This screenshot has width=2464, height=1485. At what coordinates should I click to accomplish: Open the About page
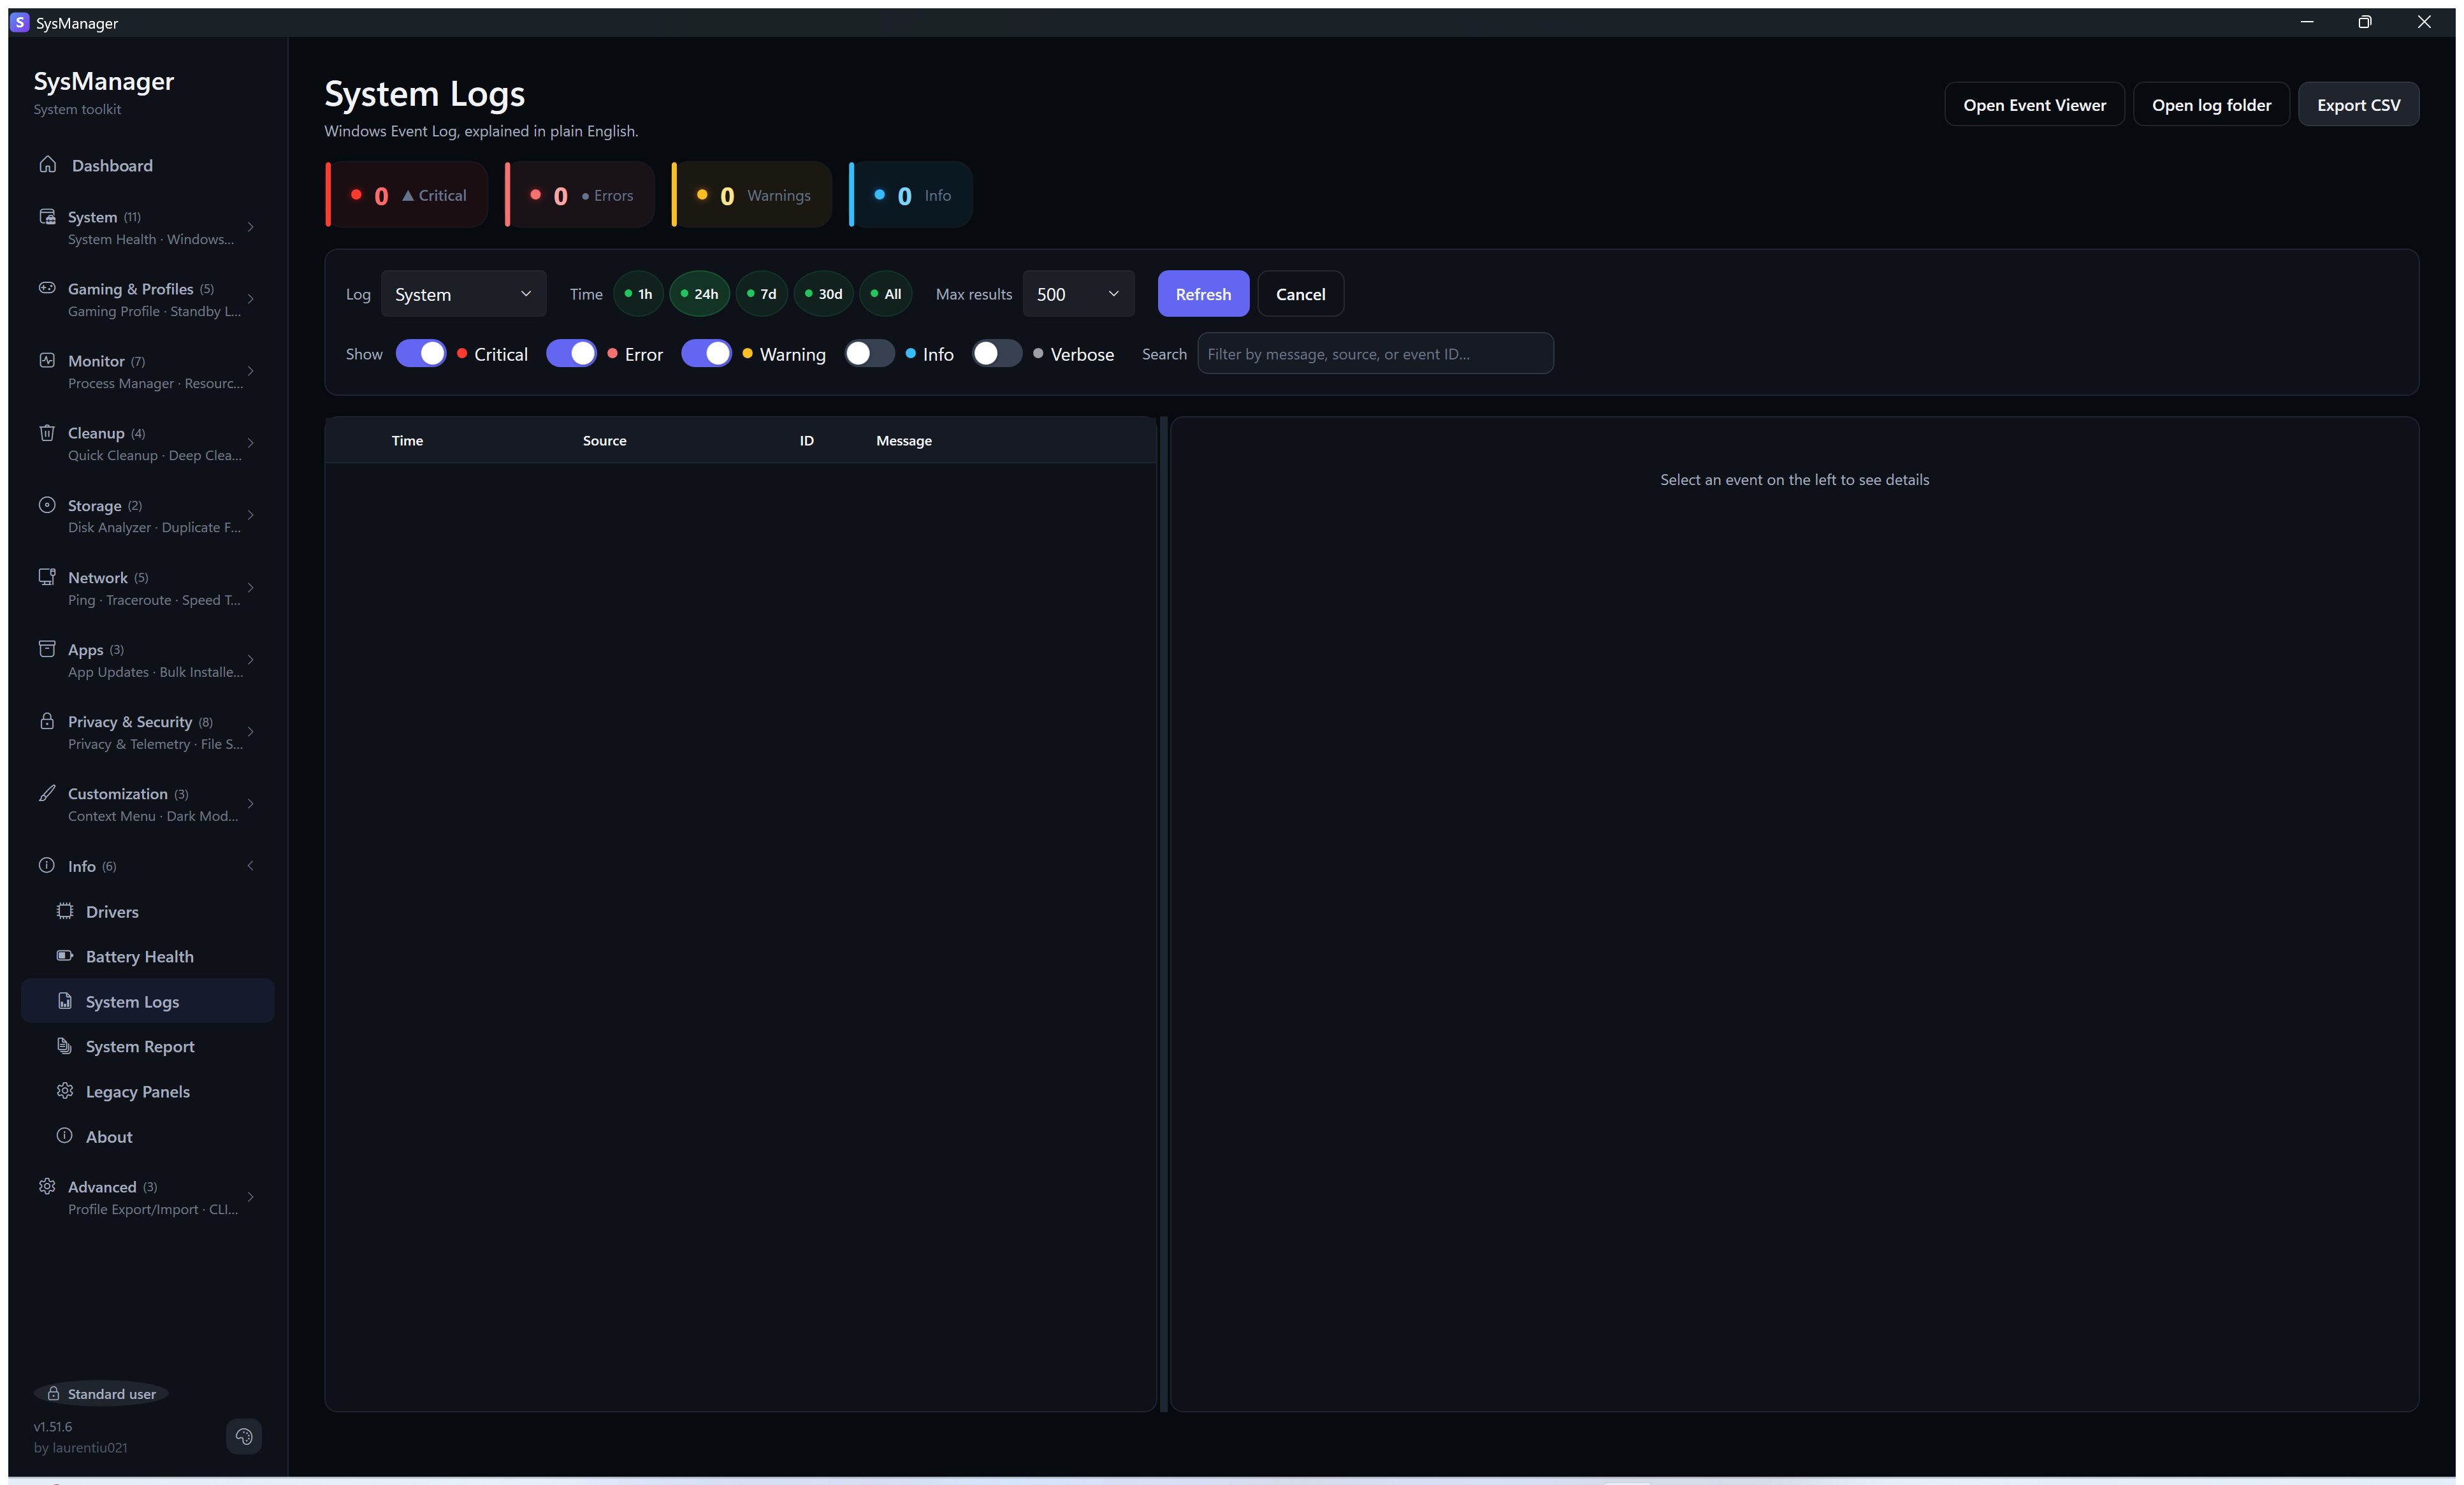click(147, 1136)
